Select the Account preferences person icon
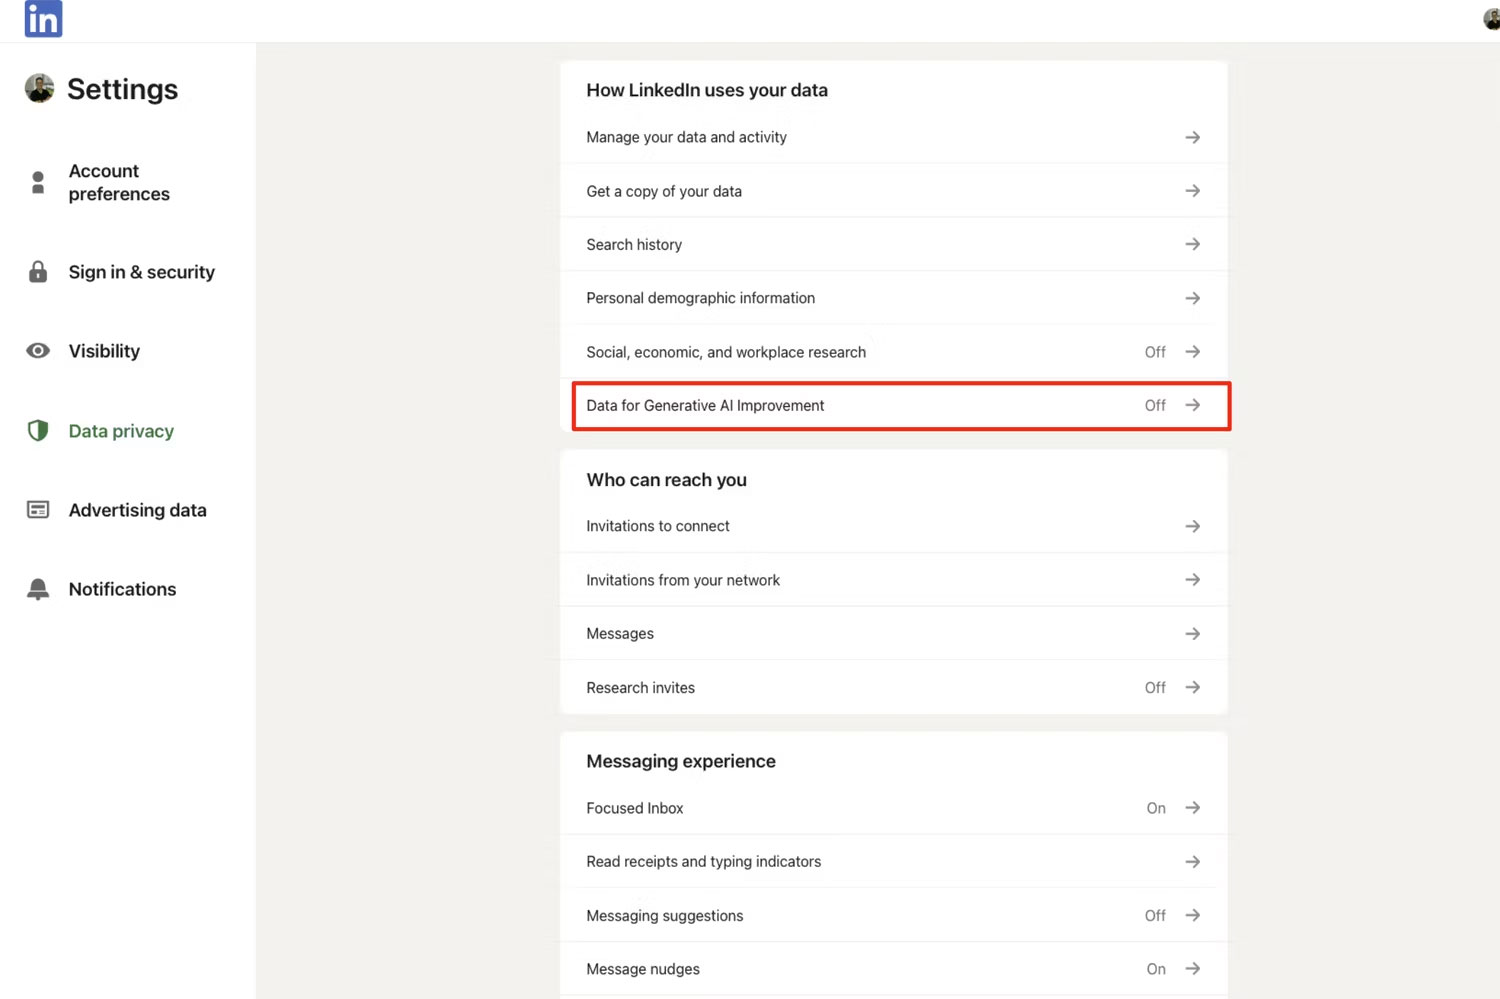This screenshot has width=1500, height=999. click(38, 182)
